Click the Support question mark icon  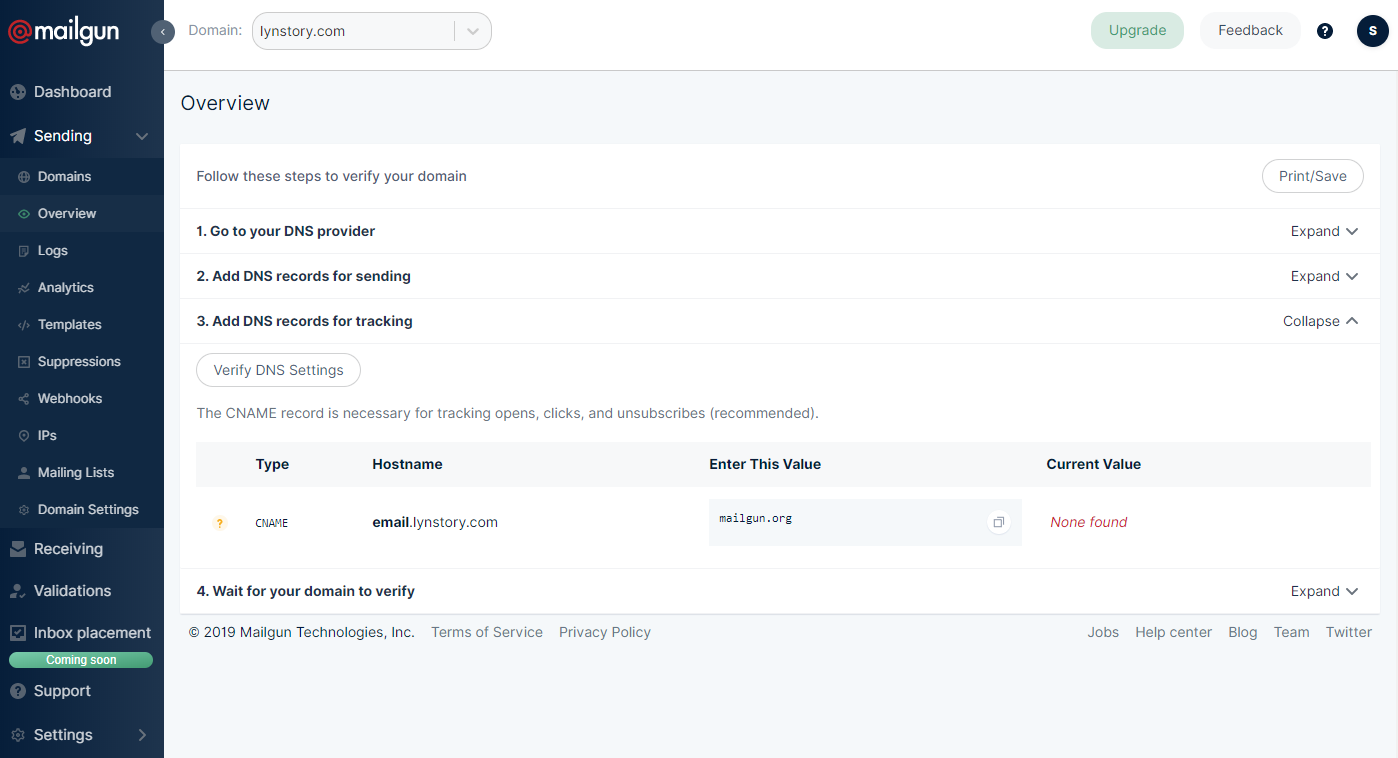point(17,691)
